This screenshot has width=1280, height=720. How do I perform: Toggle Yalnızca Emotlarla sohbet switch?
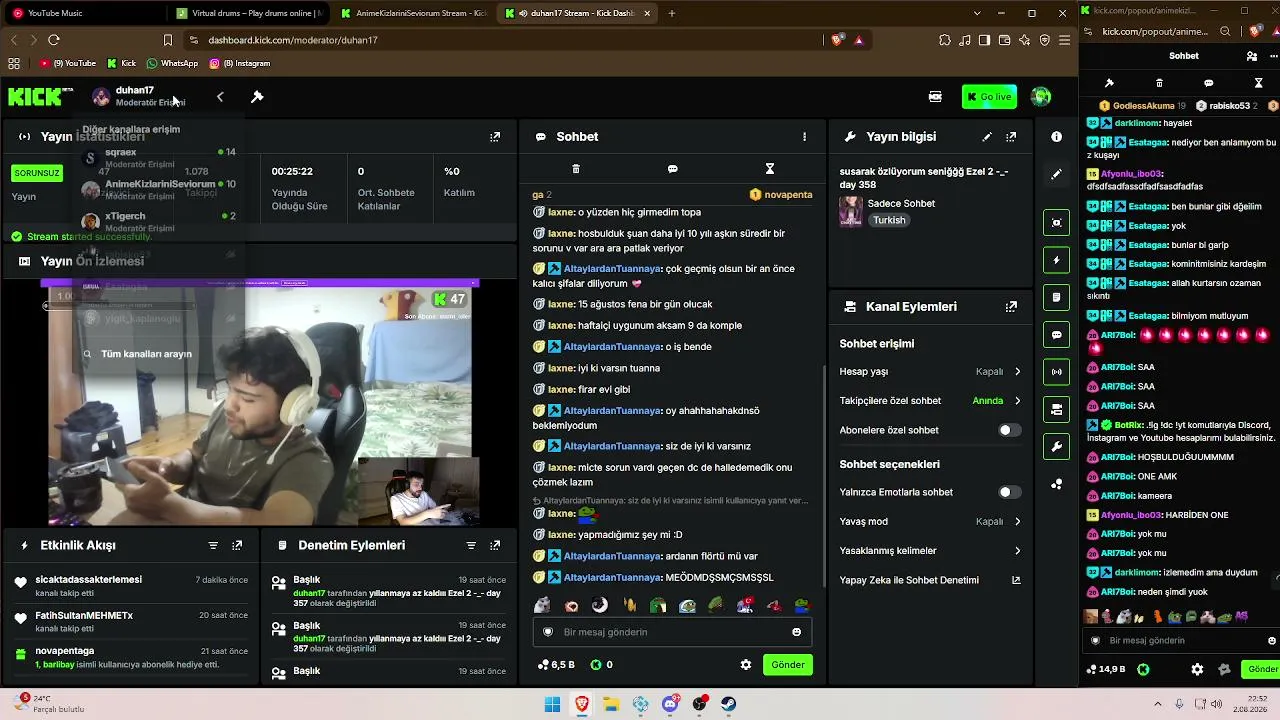[1010, 492]
